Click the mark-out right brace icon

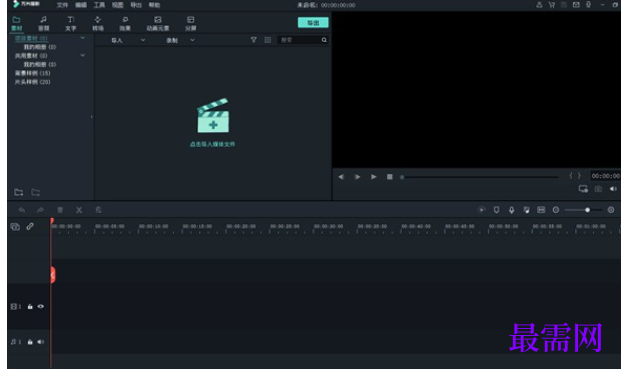(579, 176)
